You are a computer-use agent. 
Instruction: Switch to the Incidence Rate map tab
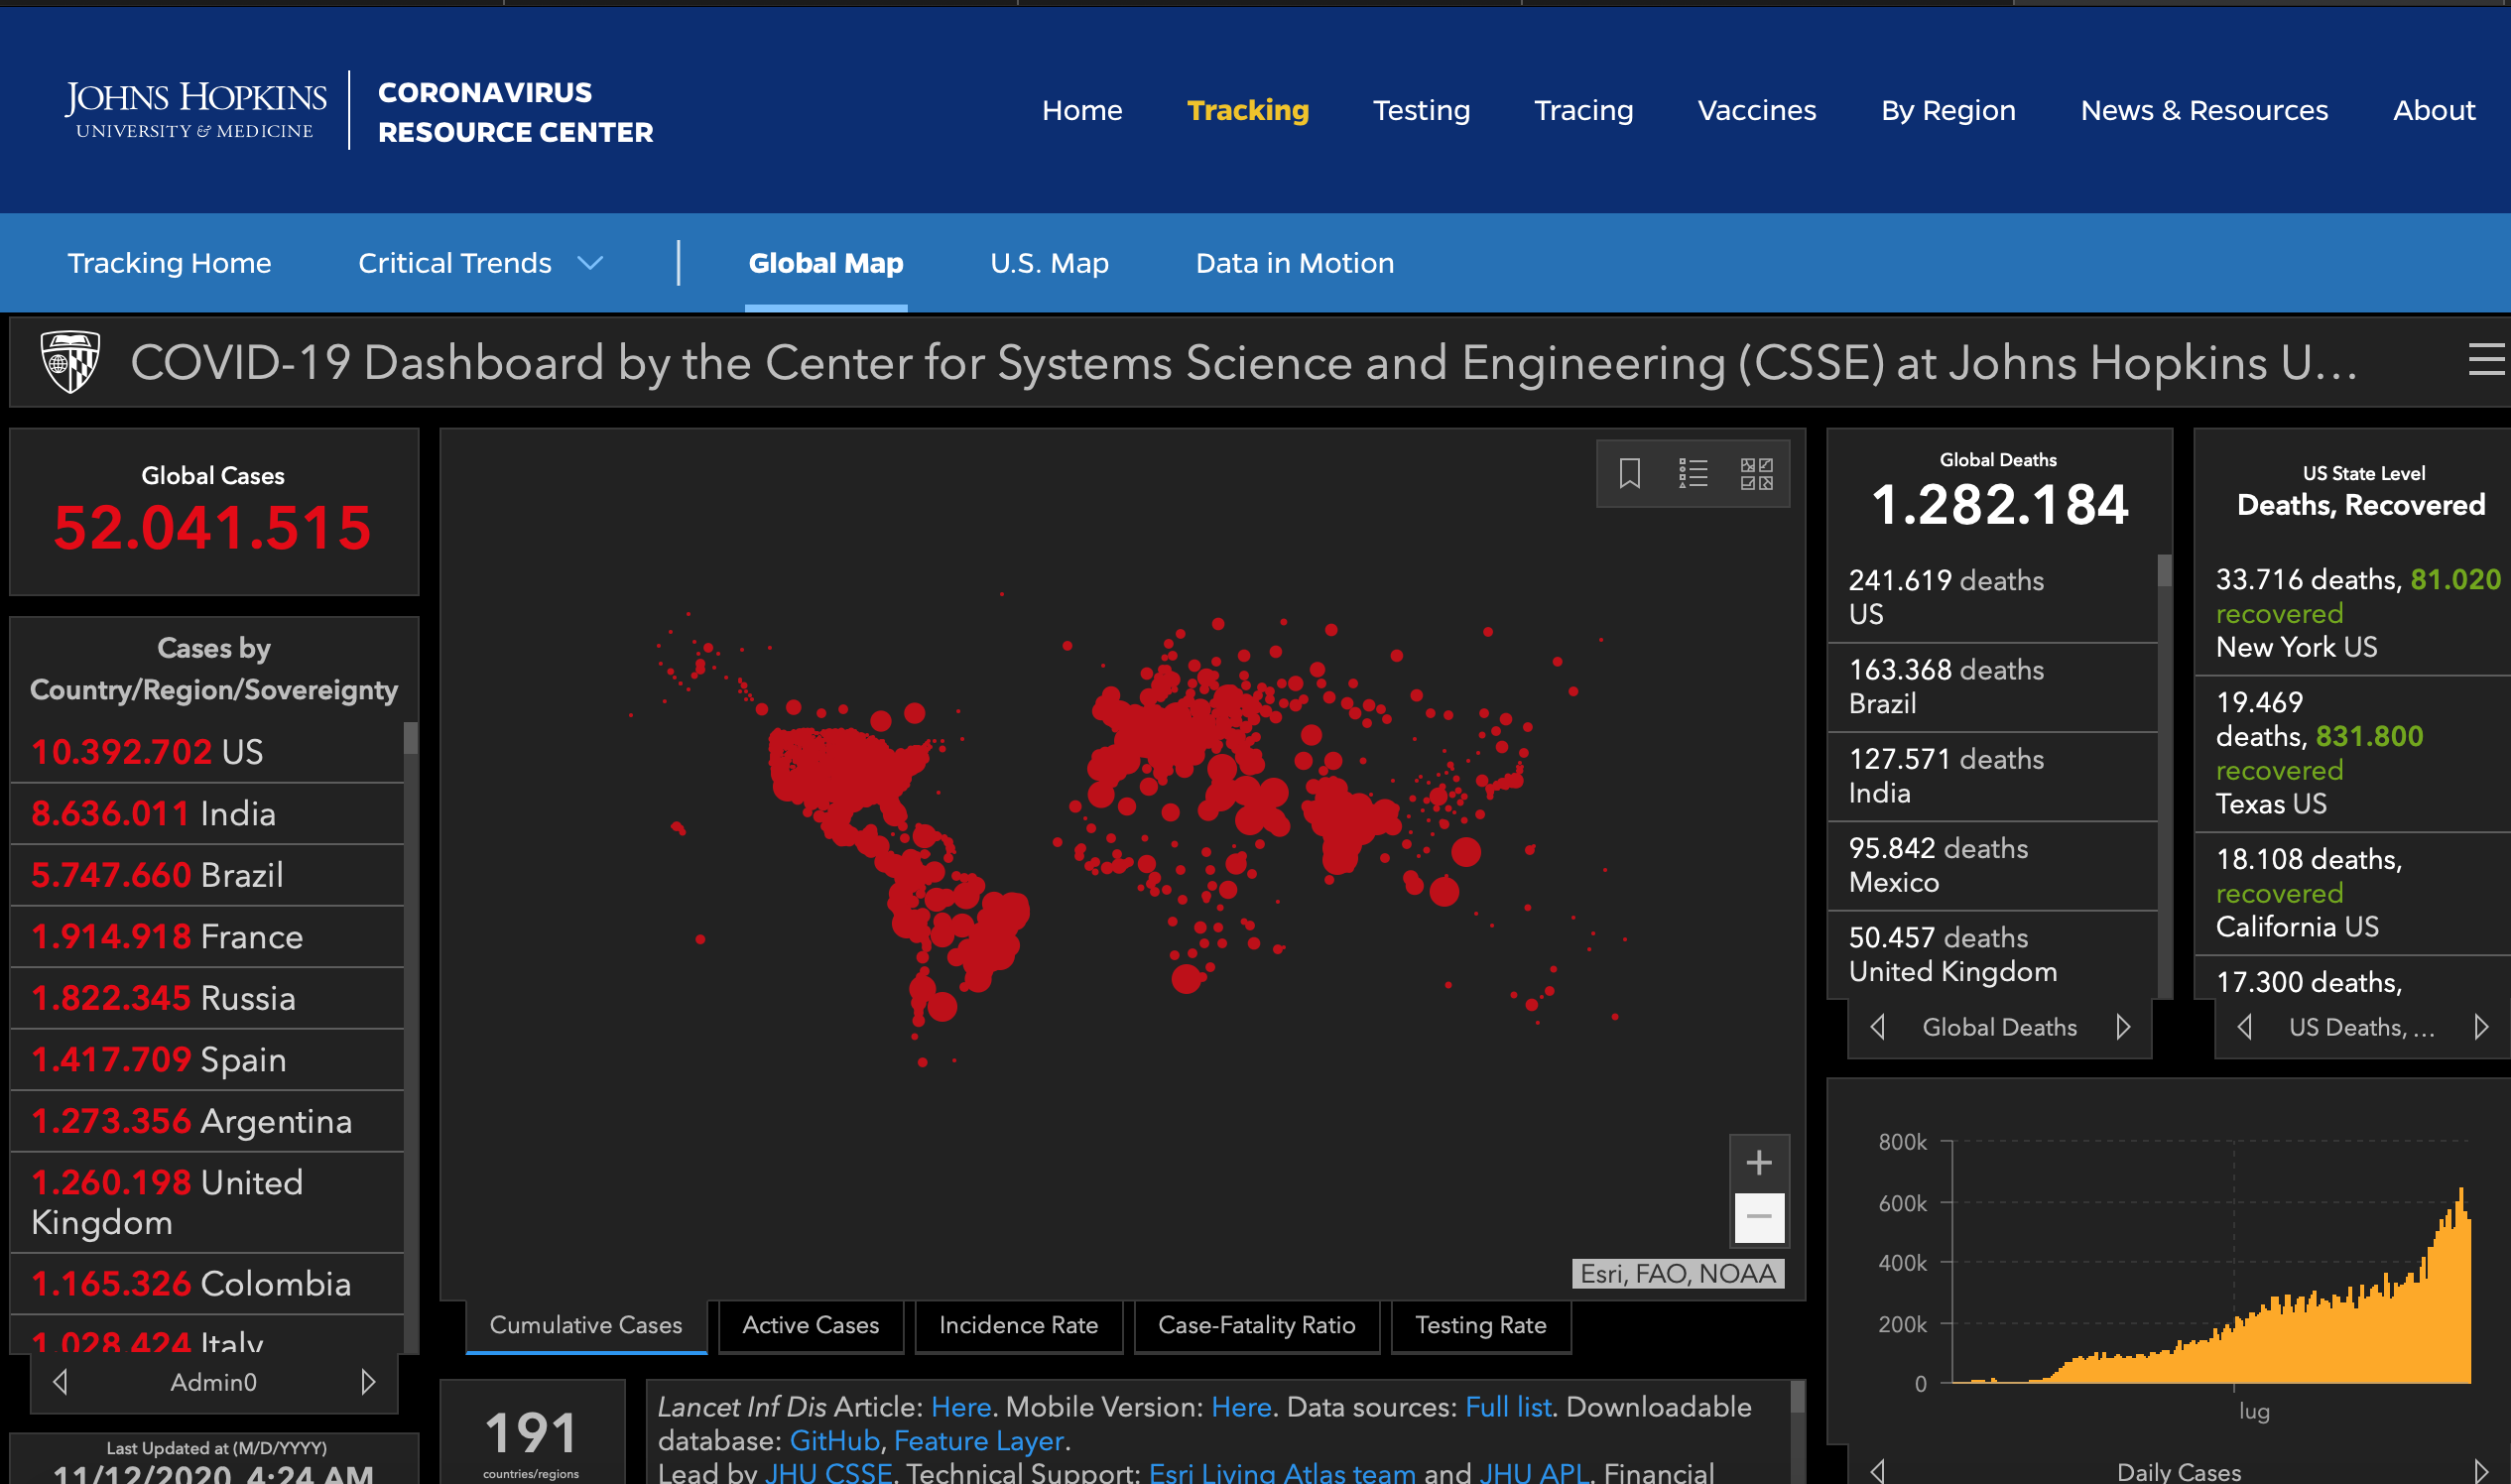pos(1018,1325)
